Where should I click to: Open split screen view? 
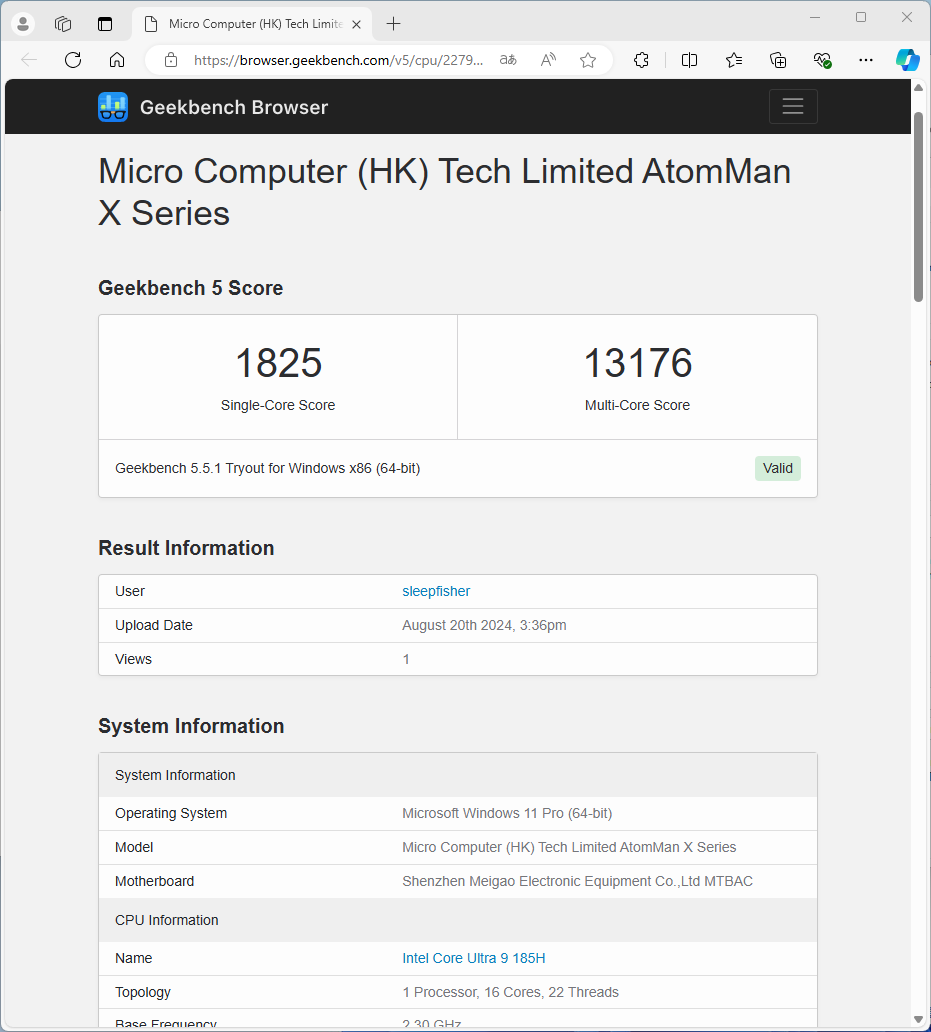click(x=689, y=60)
